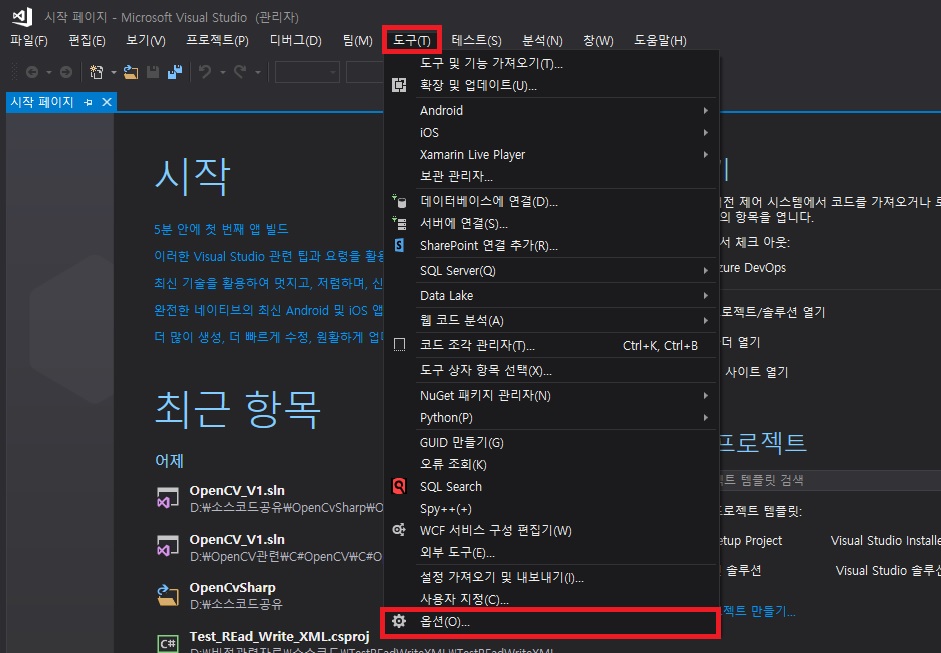Open the 프로젝트(P) menu
941x653 pixels.
[217, 40]
